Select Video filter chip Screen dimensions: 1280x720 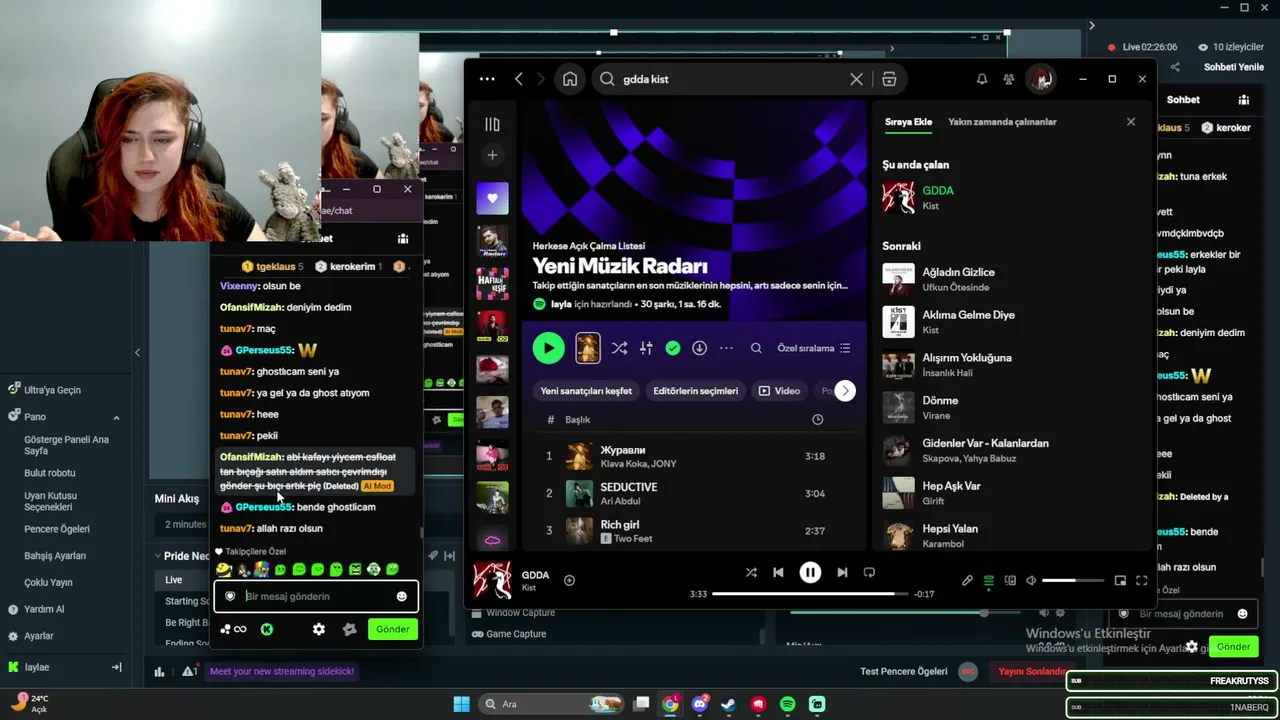pyautogui.click(x=780, y=391)
